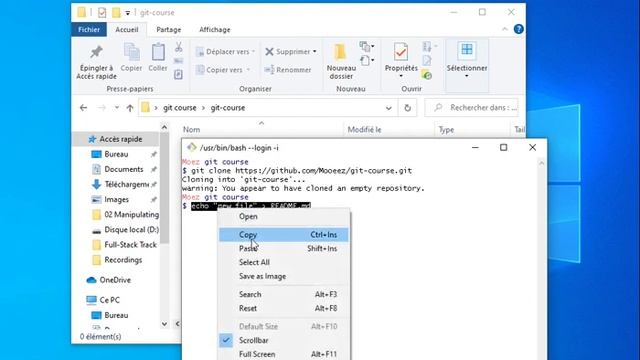Click navigation pane scrollbar down arrow
The height and width of the screenshot is (360, 640).
pos(164,324)
